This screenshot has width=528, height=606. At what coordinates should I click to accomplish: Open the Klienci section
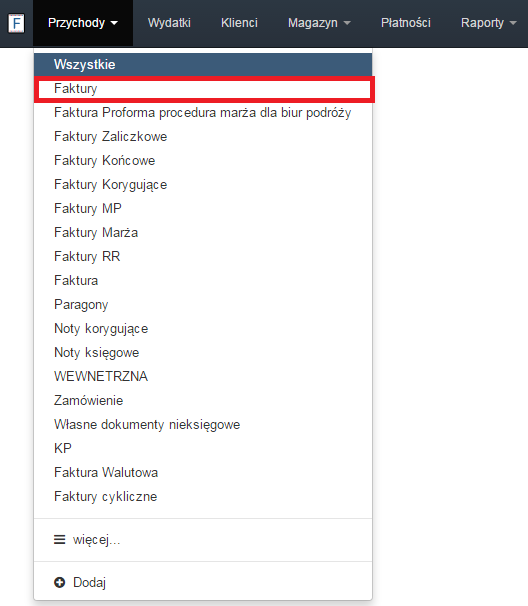point(239,23)
